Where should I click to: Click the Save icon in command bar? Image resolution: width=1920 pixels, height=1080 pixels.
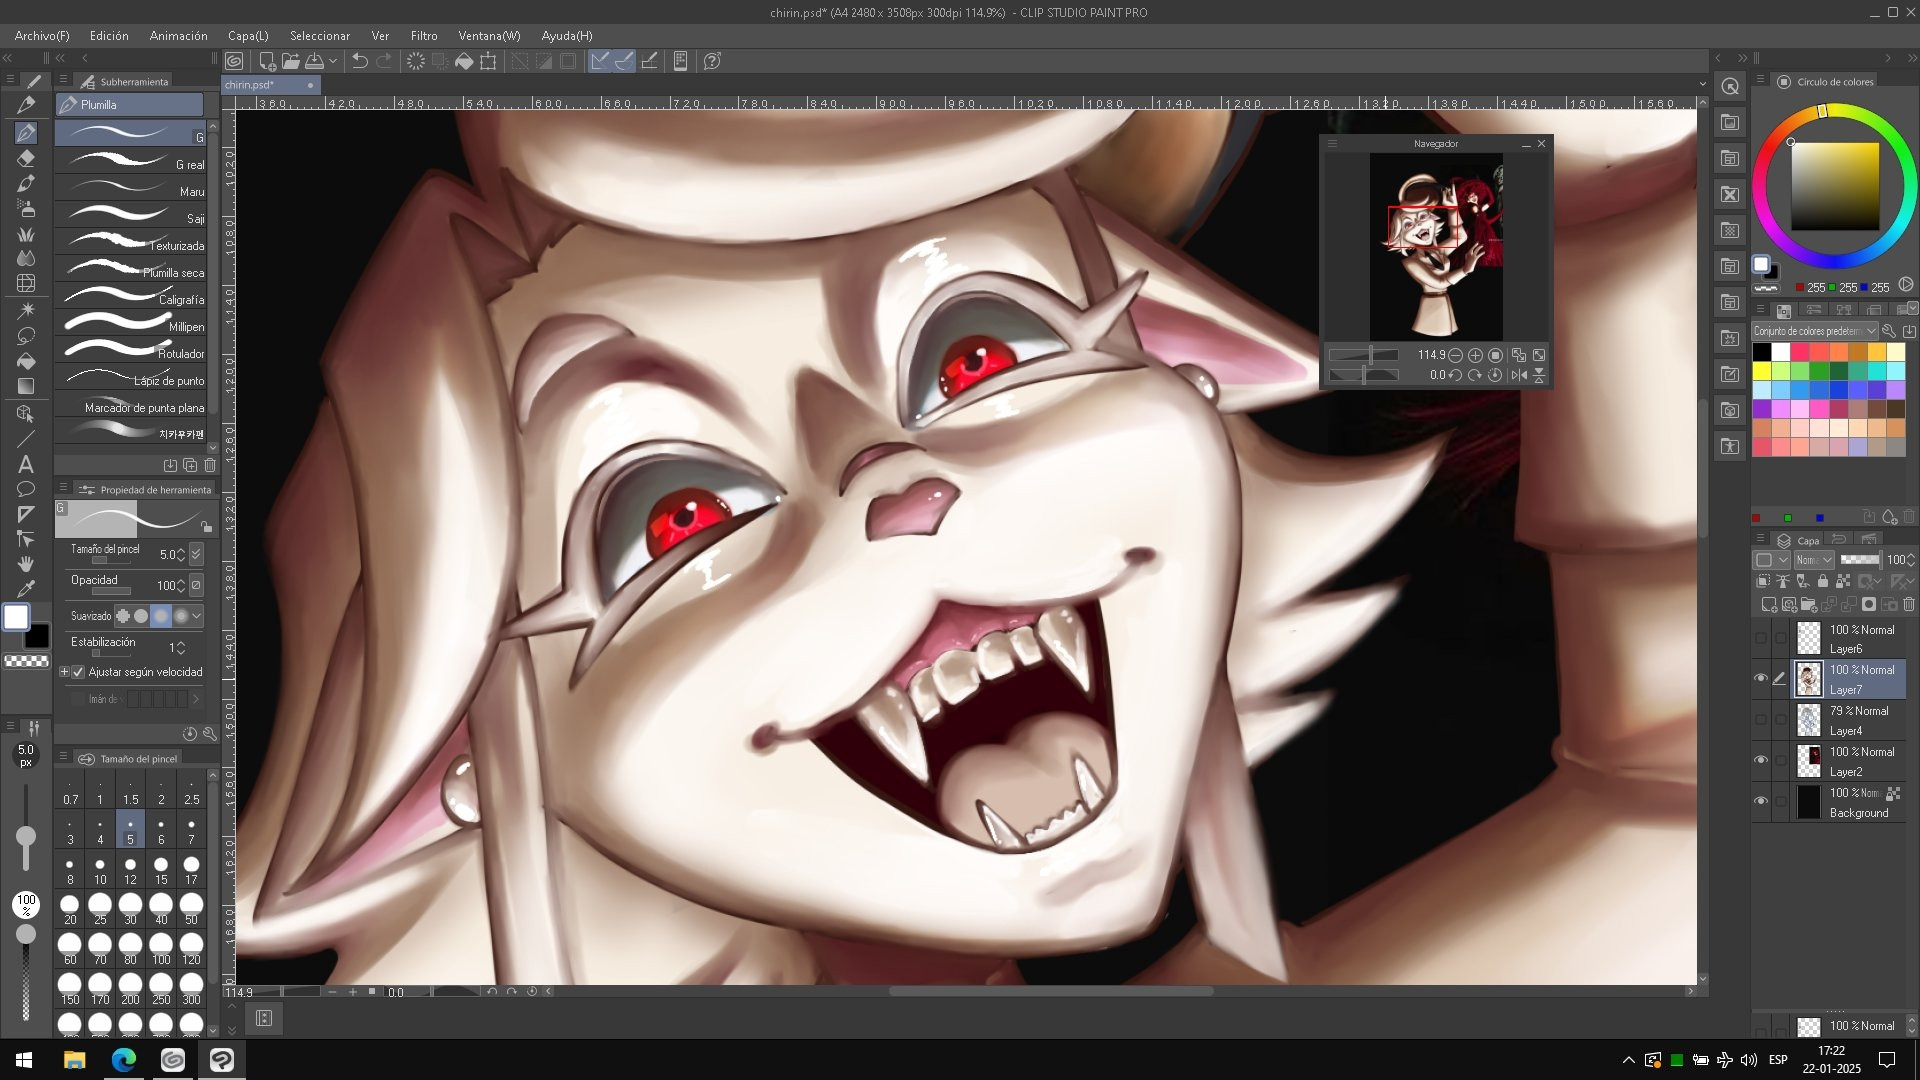click(x=315, y=61)
